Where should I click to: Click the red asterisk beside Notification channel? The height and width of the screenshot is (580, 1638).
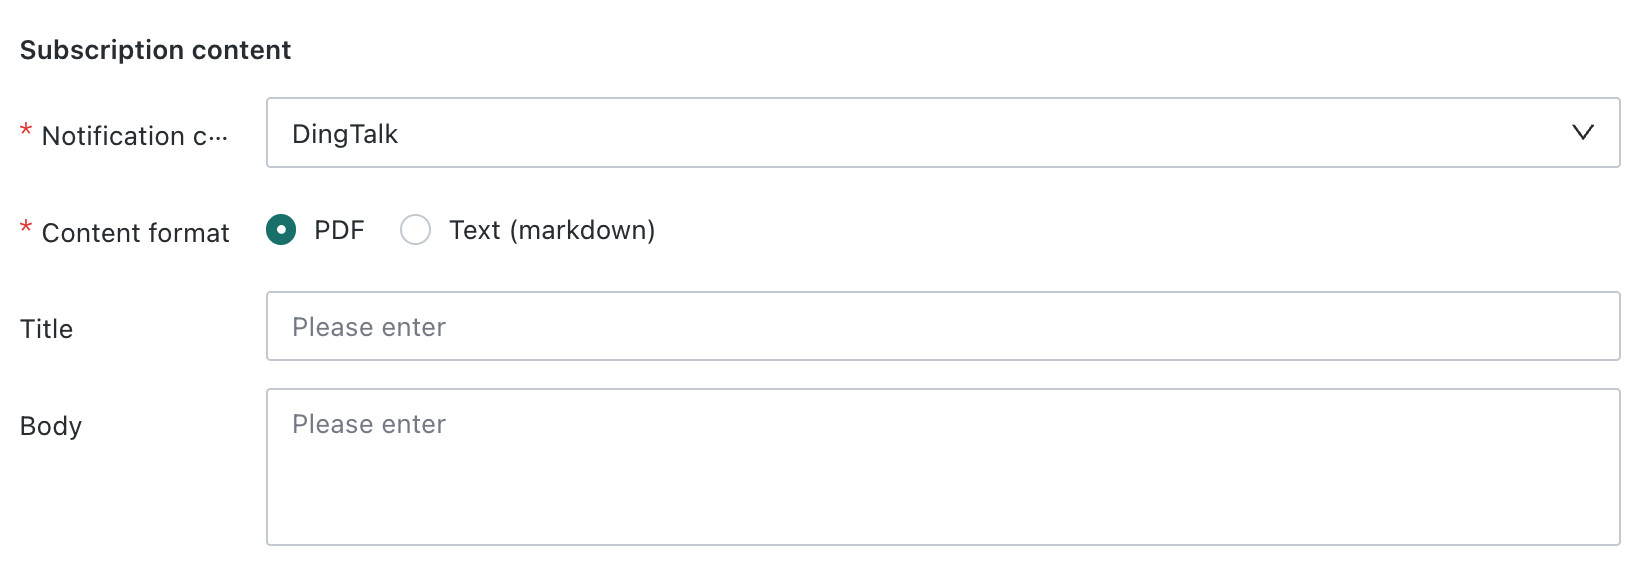[26, 131]
